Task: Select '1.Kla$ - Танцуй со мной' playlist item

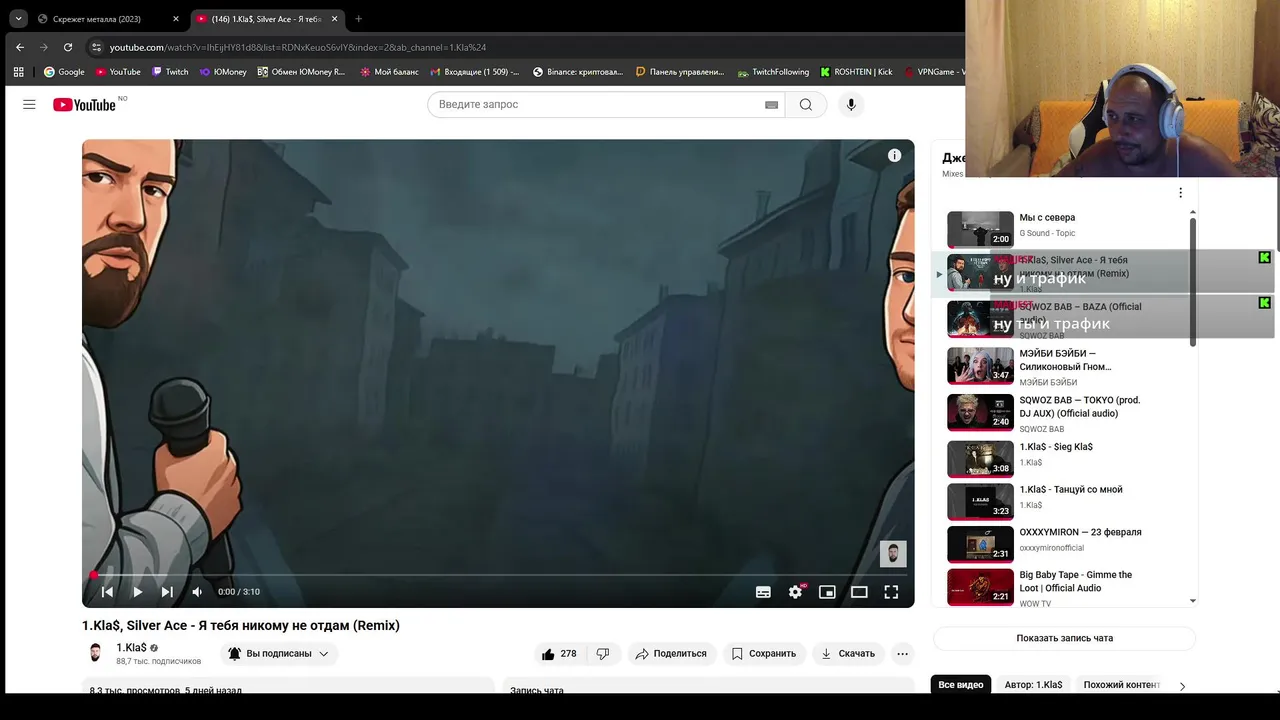Action: 1060,501
